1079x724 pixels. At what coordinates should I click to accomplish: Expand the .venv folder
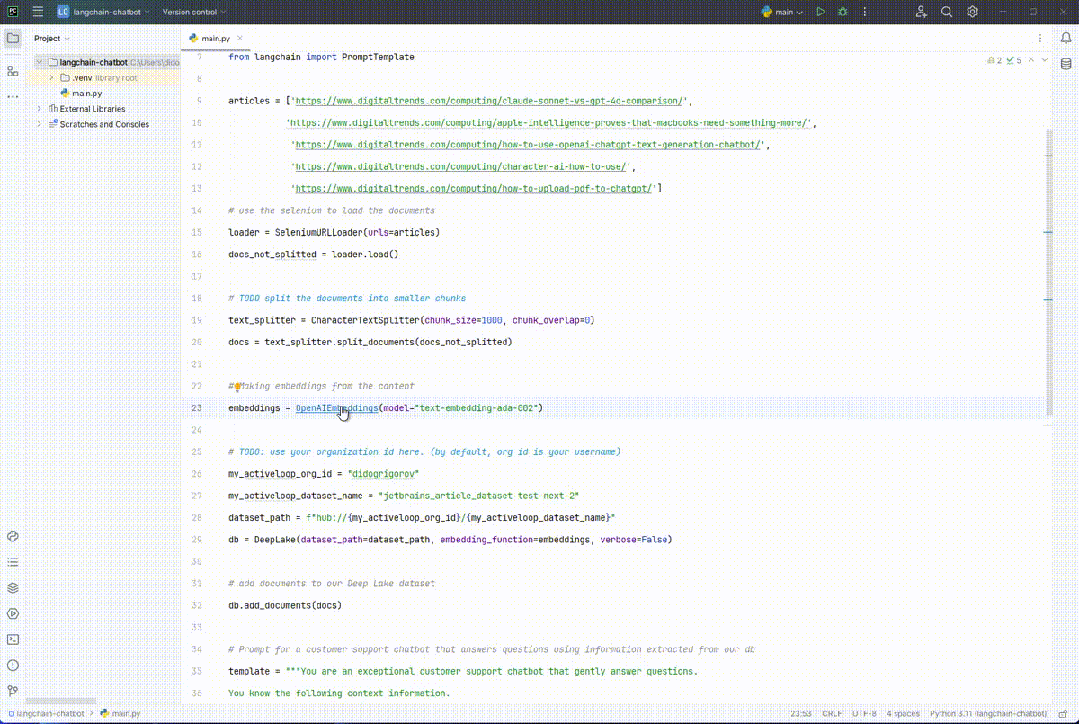click(52, 78)
